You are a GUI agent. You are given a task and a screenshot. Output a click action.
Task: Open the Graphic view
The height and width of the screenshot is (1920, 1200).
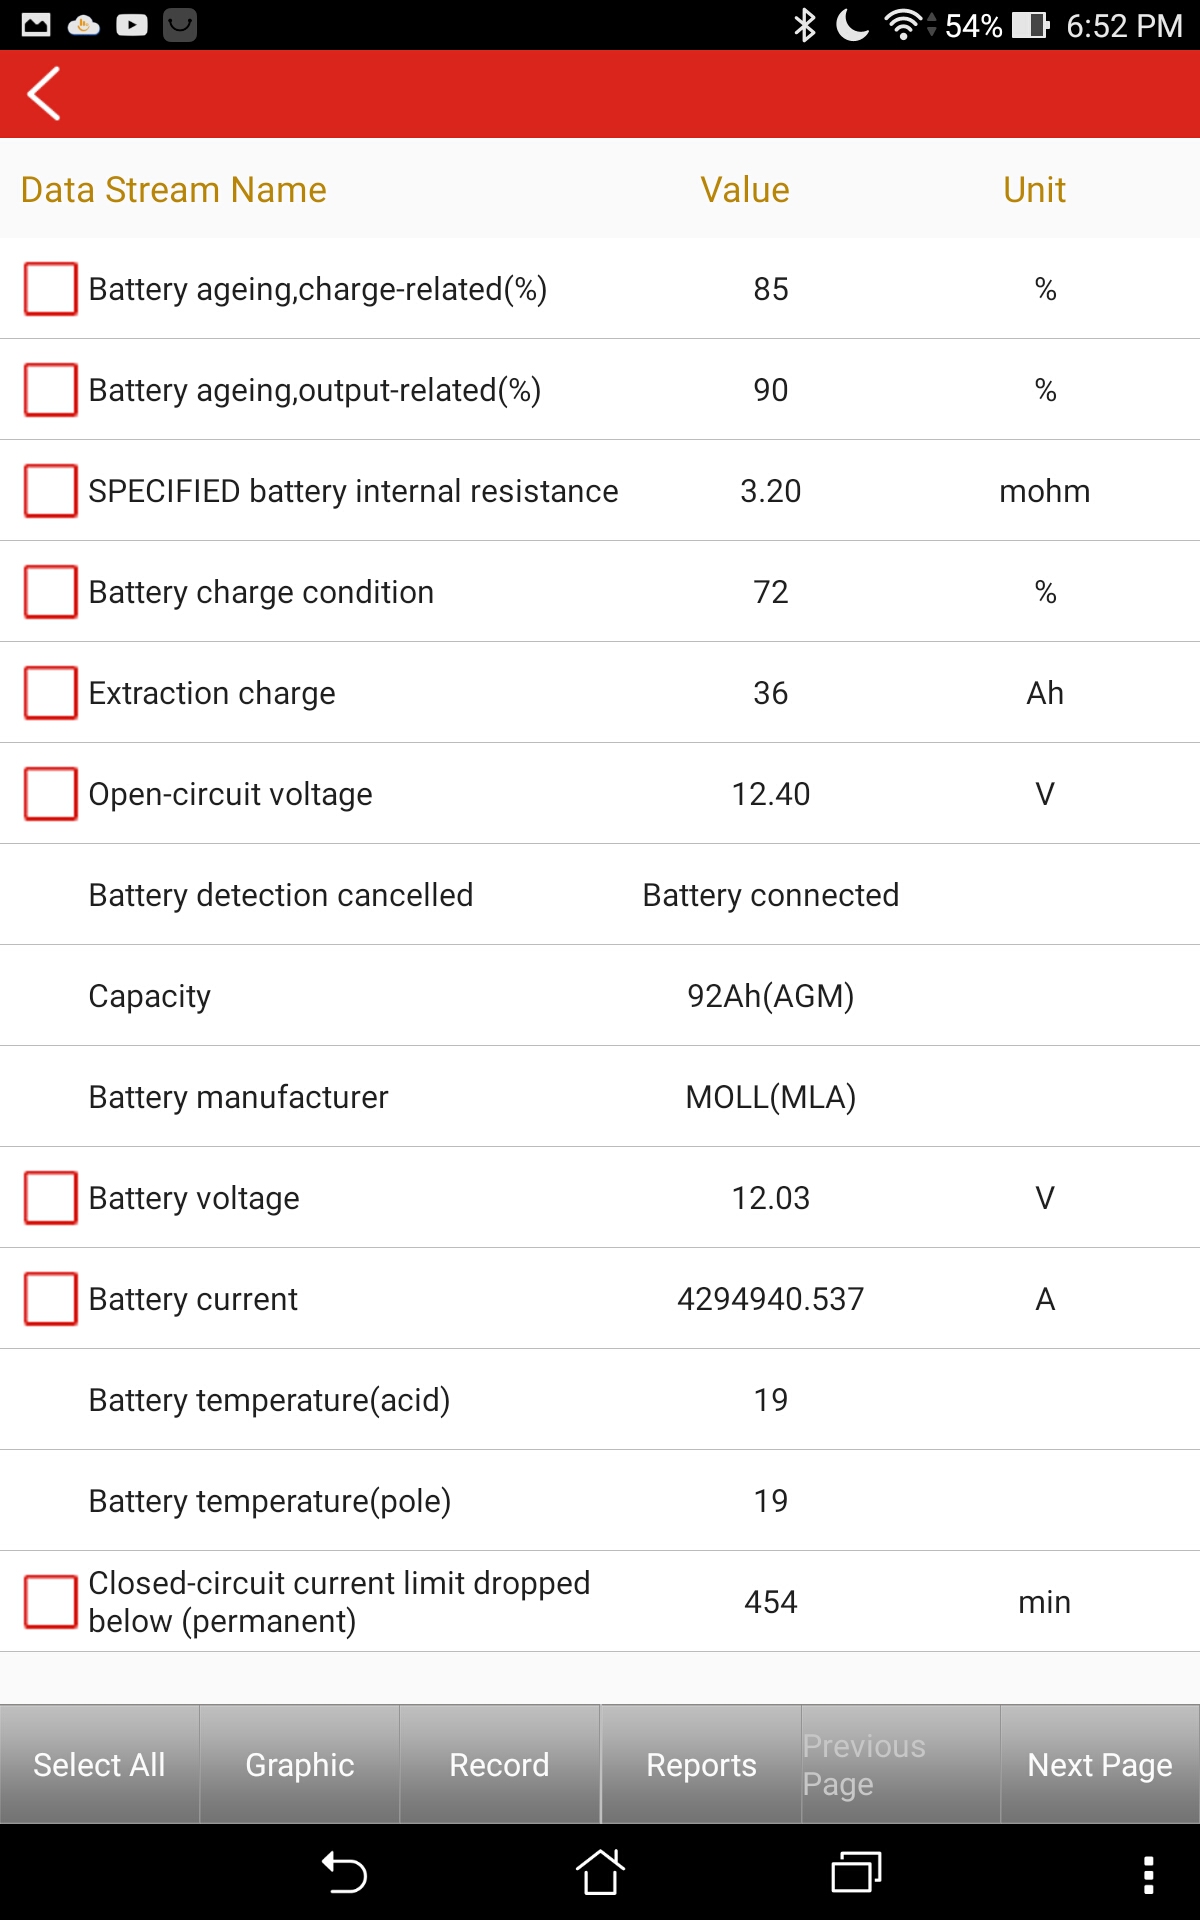point(300,1765)
